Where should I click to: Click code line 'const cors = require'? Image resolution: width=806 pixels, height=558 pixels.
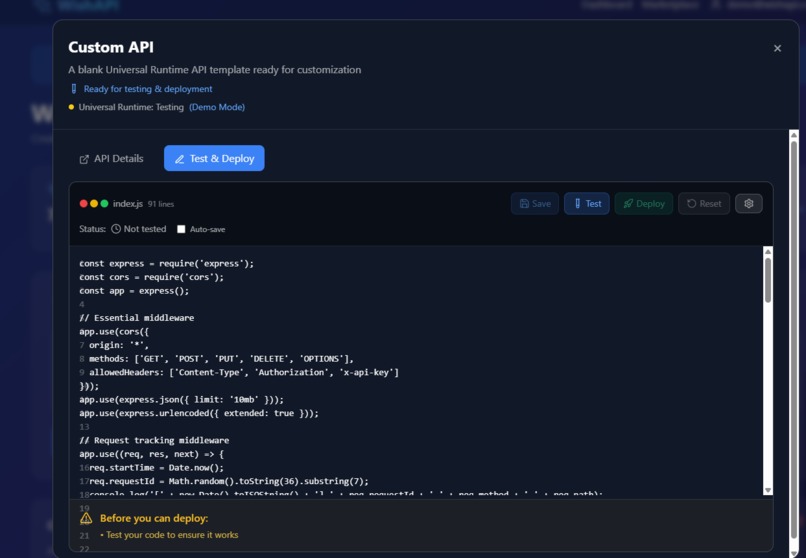click(x=152, y=277)
